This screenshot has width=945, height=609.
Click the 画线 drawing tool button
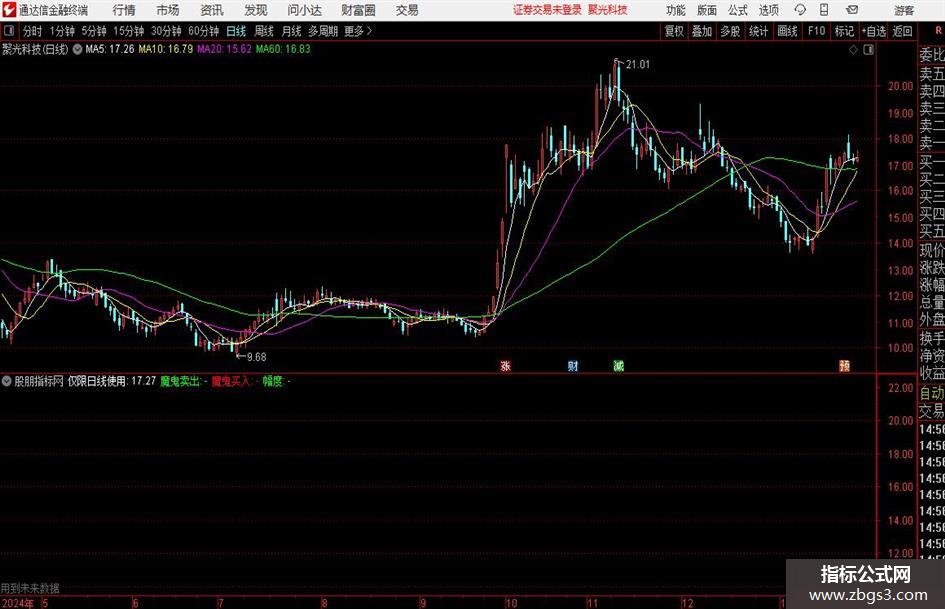click(787, 31)
